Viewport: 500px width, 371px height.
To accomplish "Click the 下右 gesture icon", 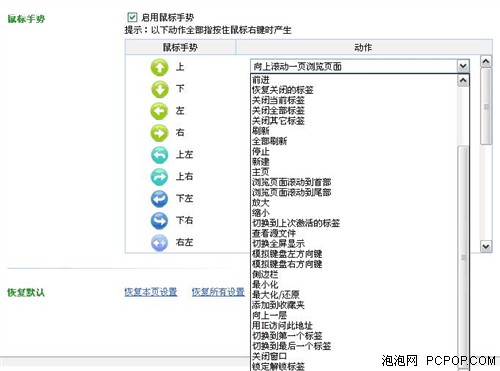I will 159,221.
